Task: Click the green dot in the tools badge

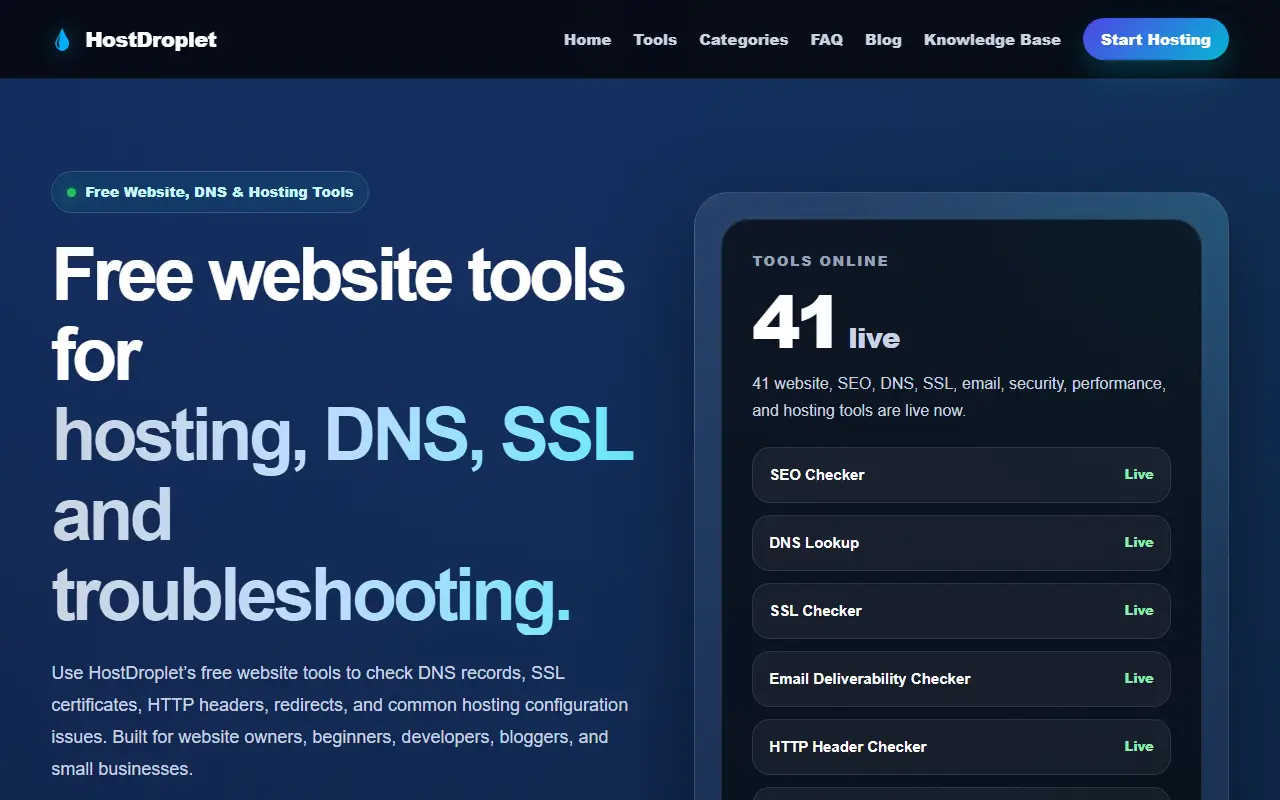Action: [71, 192]
